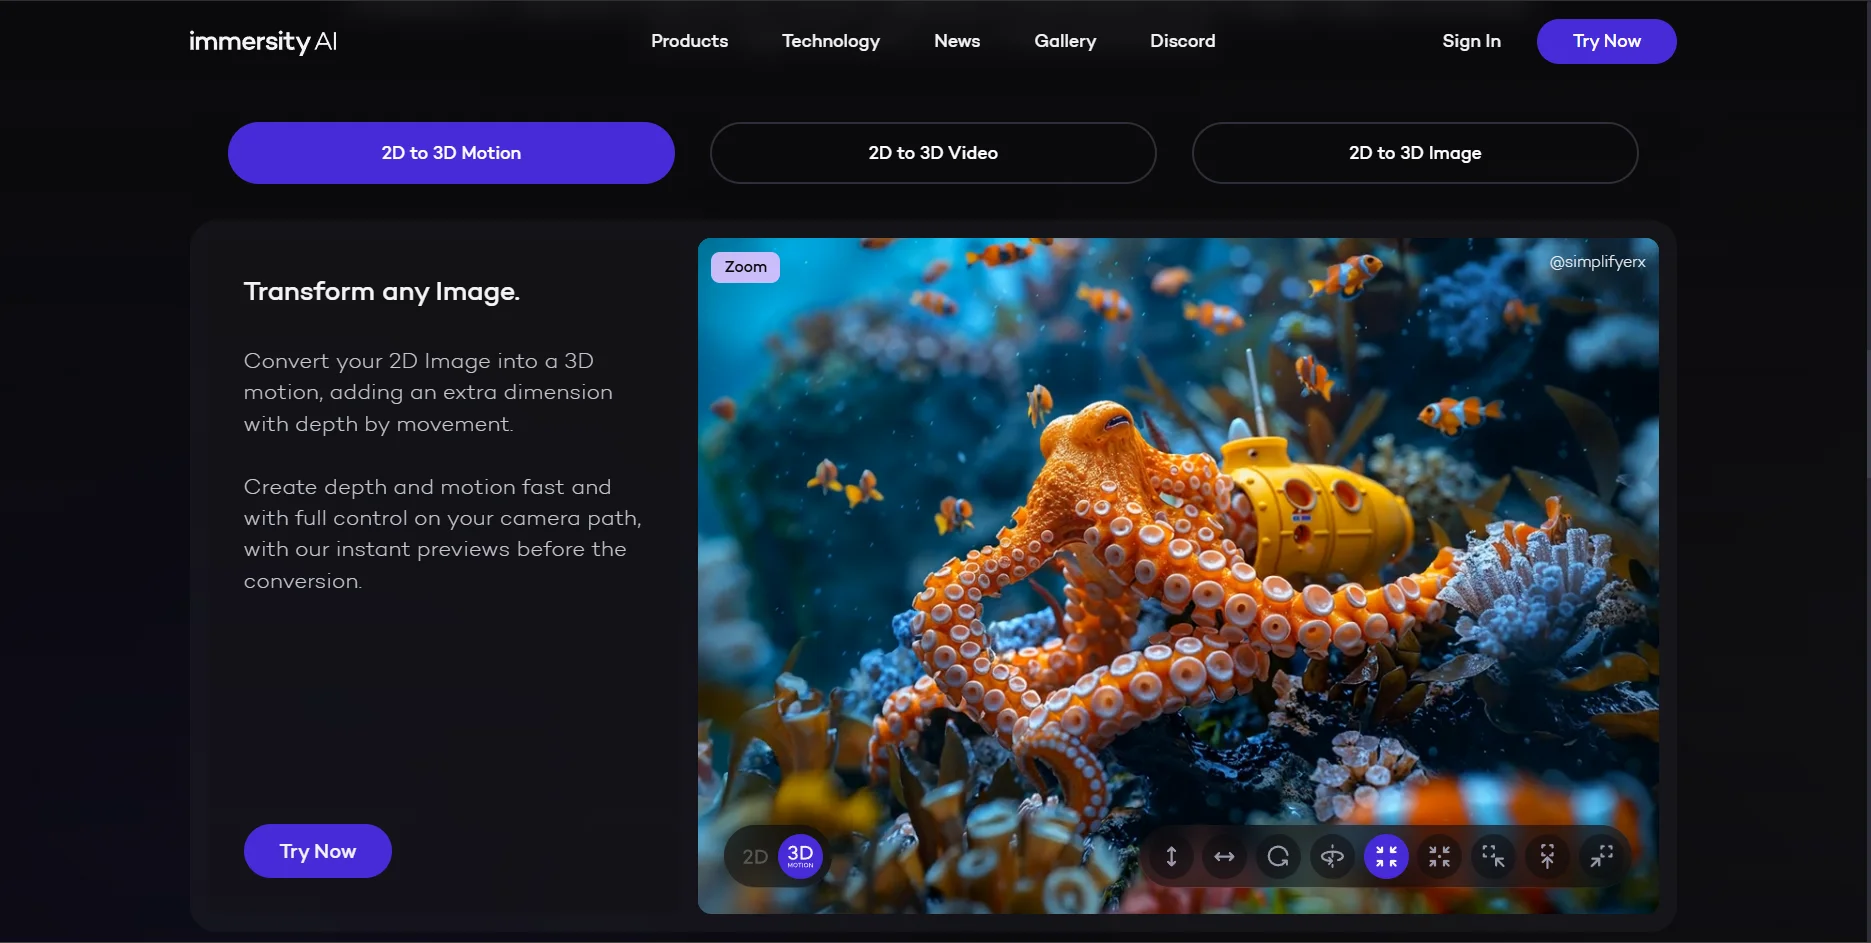Click the 'Transform any Image.' heading
The image size is (1871, 943).
pos(382,292)
